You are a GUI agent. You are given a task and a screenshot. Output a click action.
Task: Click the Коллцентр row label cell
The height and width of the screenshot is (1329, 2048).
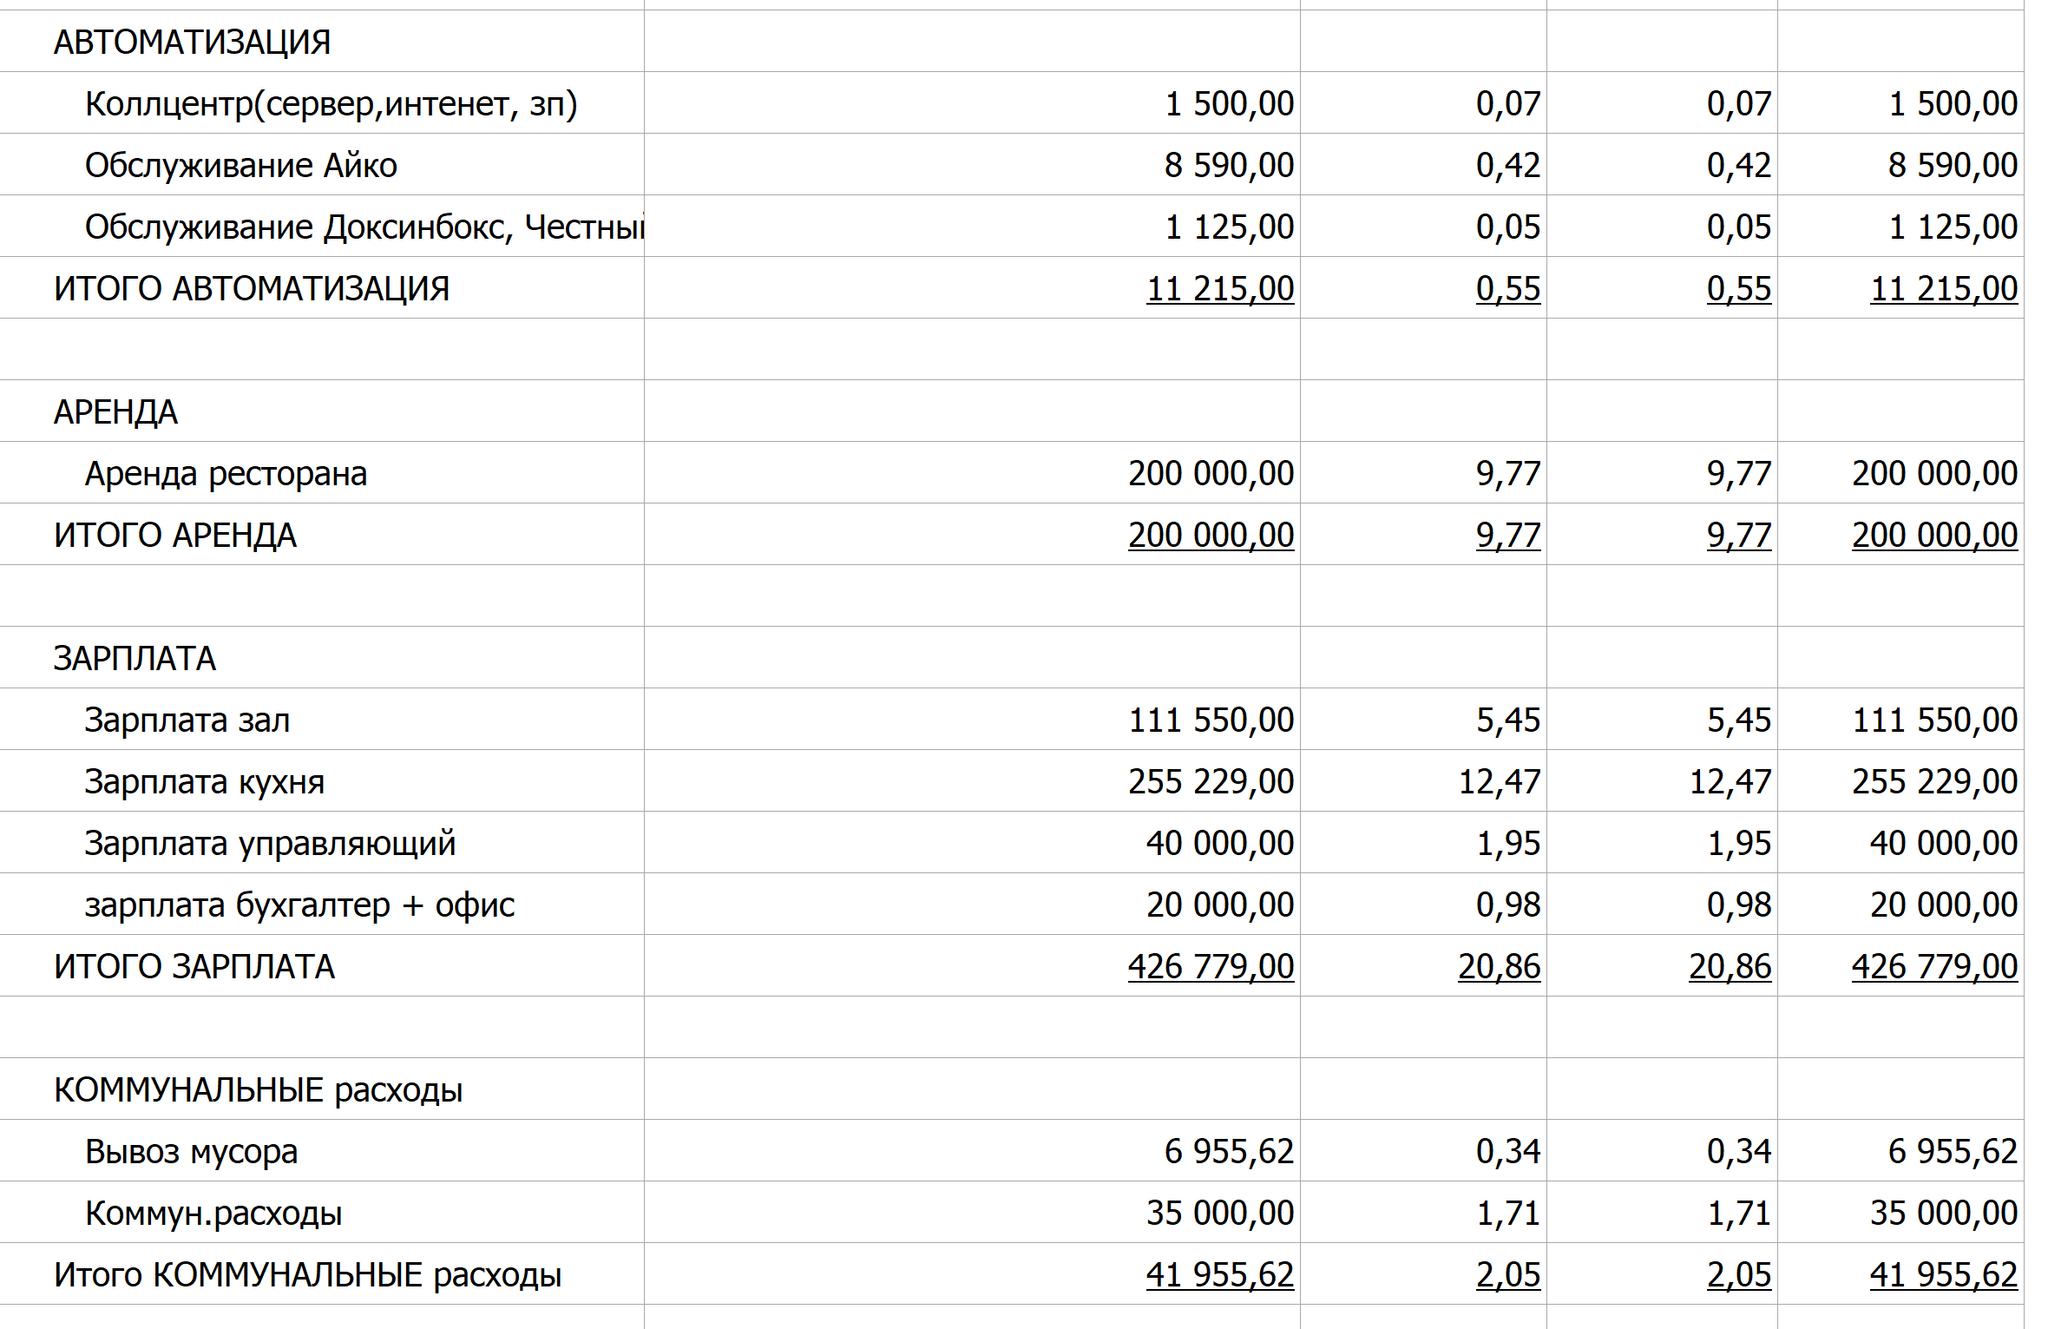click(330, 103)
